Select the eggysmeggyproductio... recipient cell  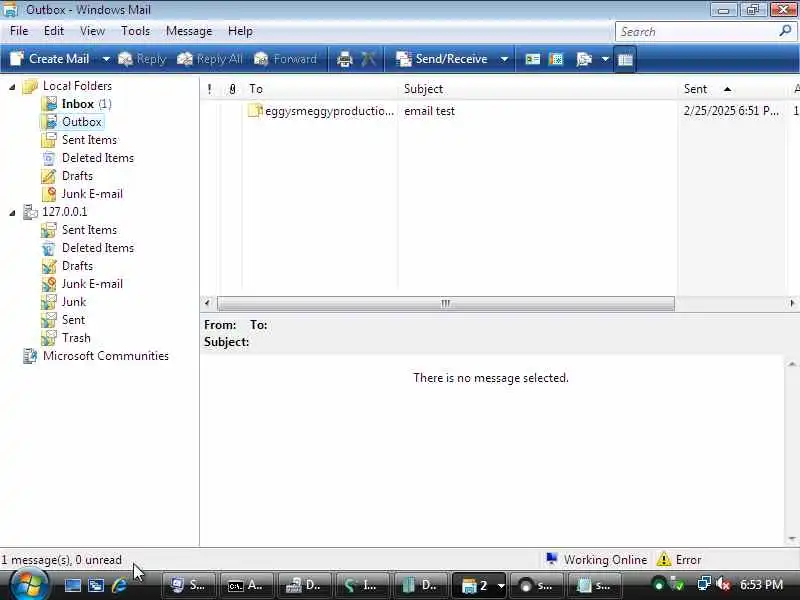tap(320, 111)
